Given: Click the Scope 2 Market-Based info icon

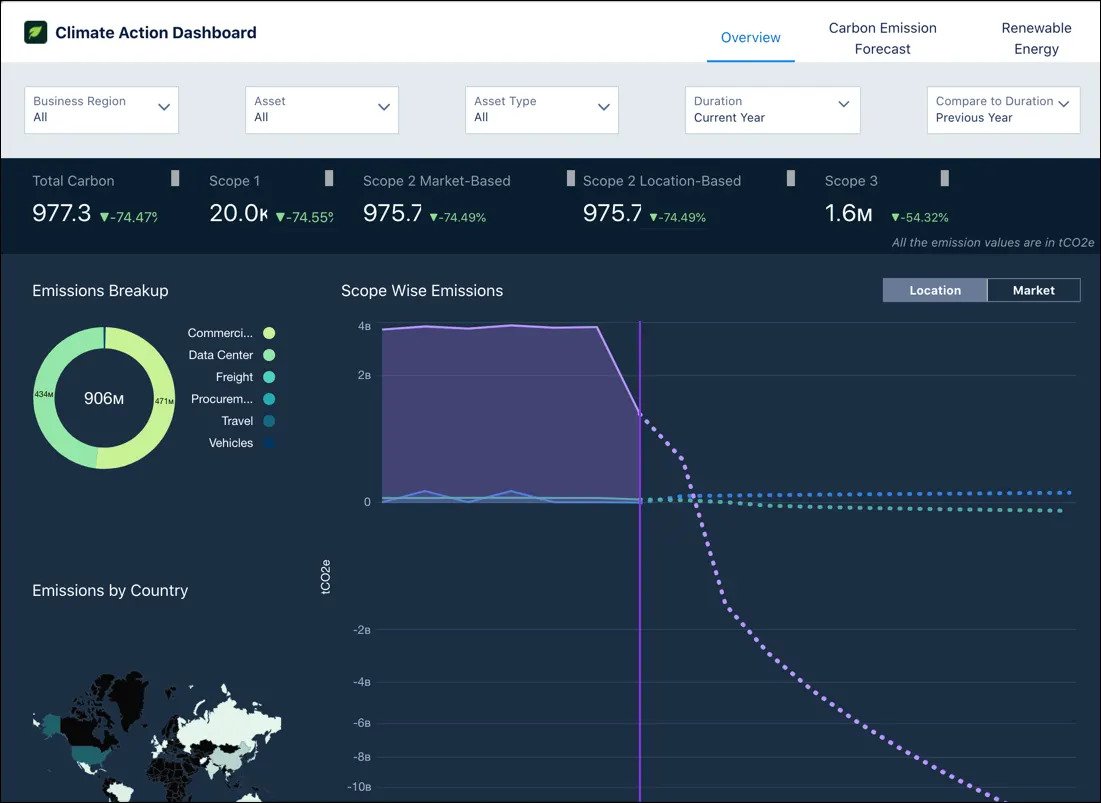Looking at the screenshot, I should pyautogui.click(x=569, y=177).
